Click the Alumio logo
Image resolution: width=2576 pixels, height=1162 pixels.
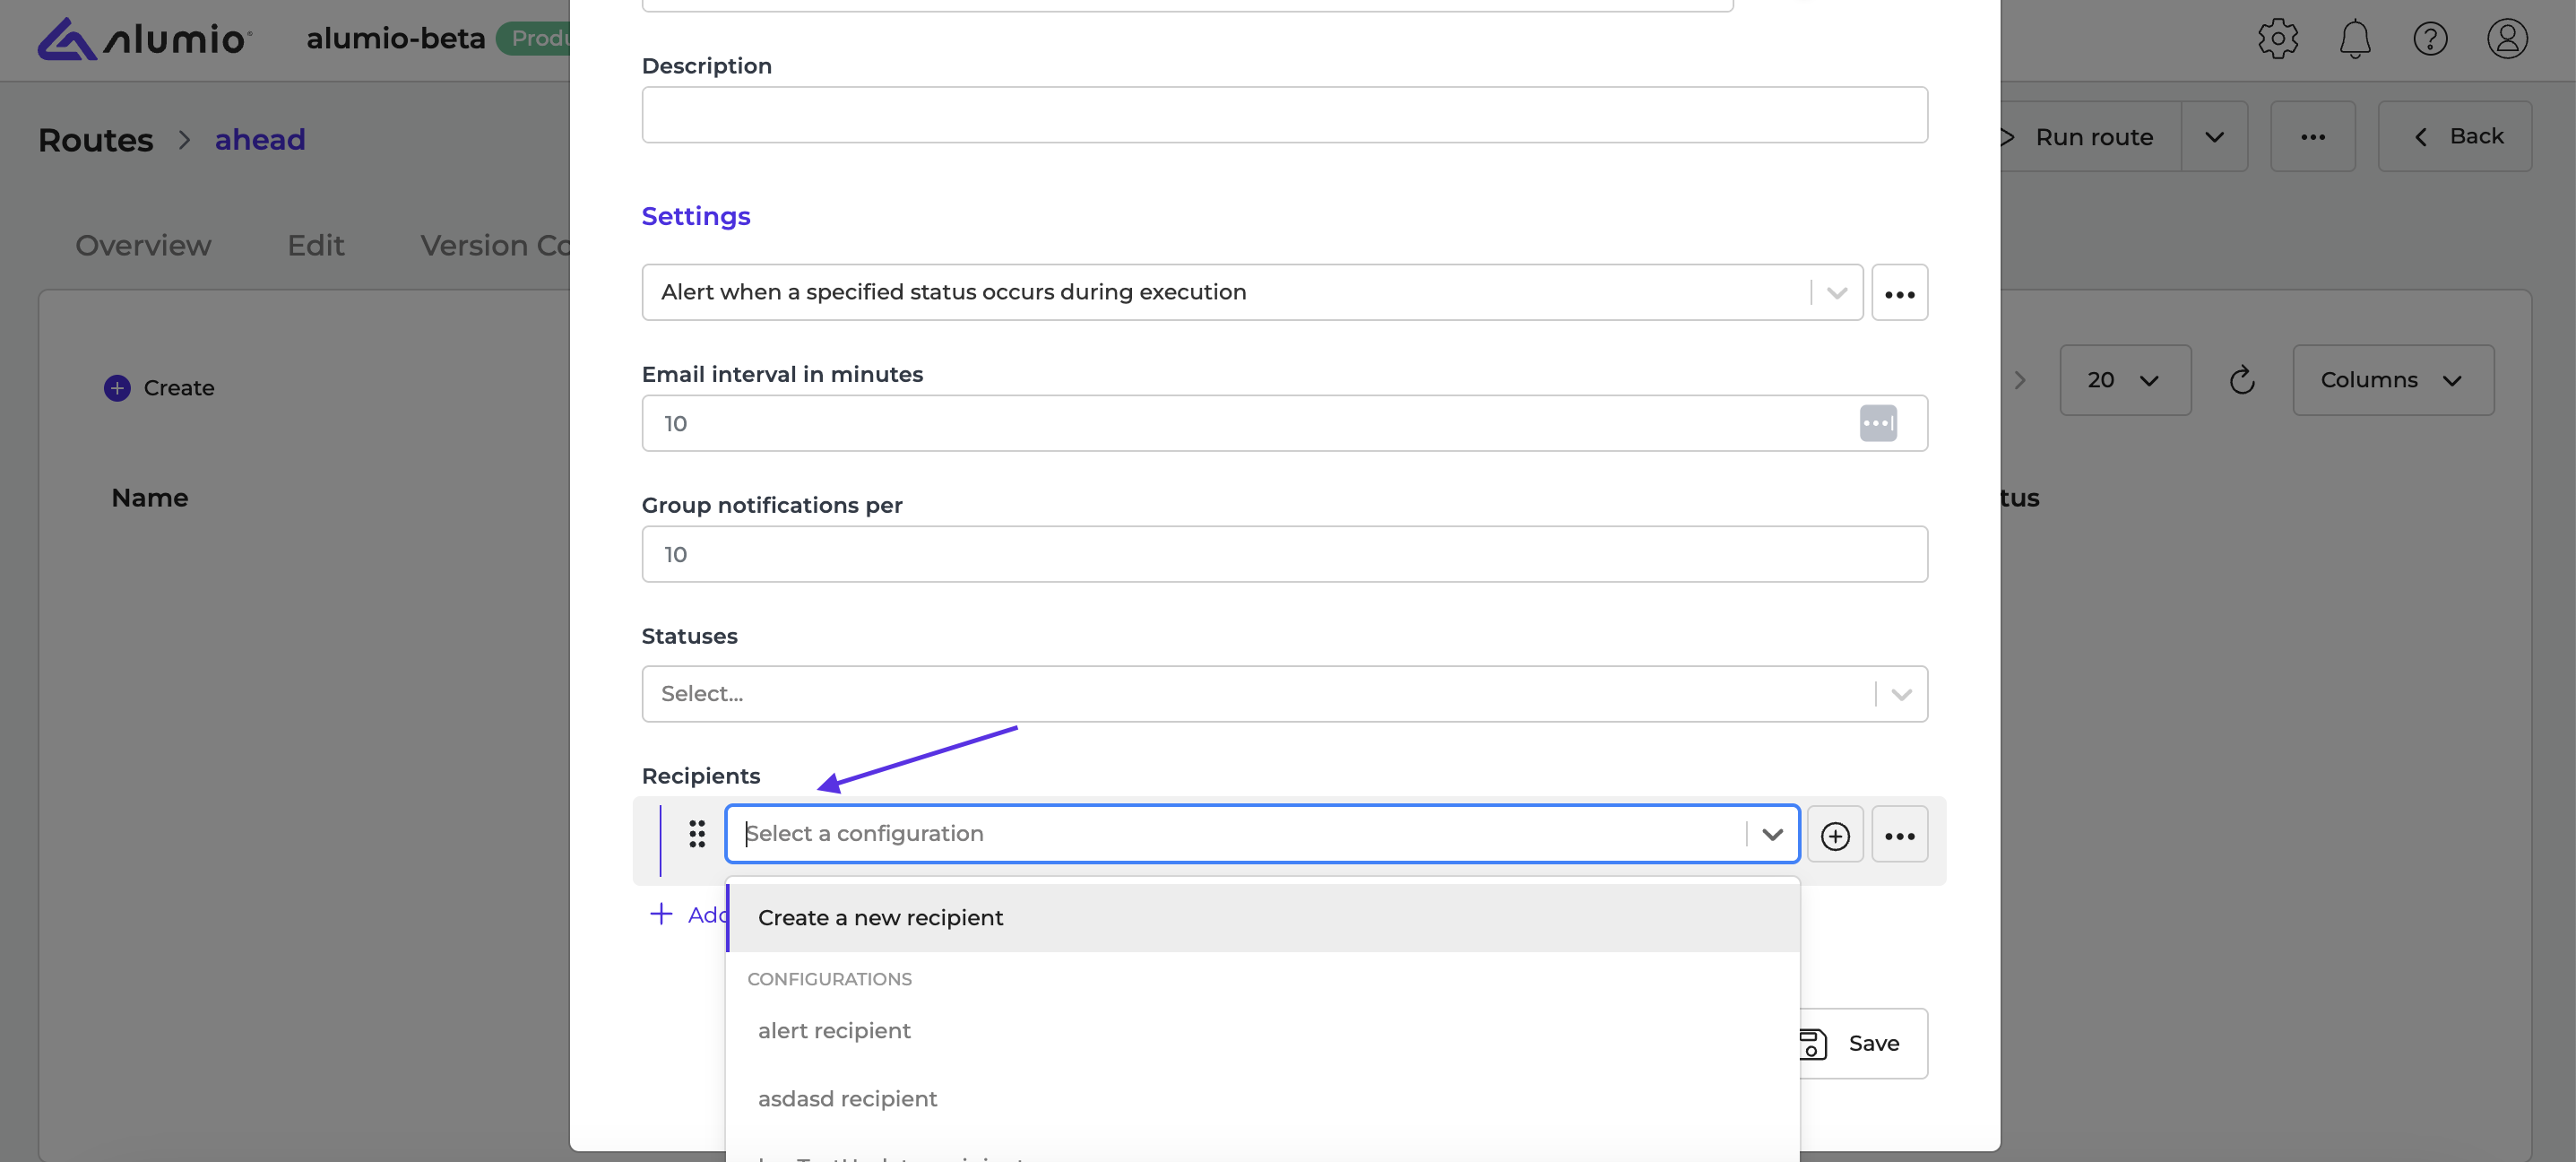coord(145,39)
